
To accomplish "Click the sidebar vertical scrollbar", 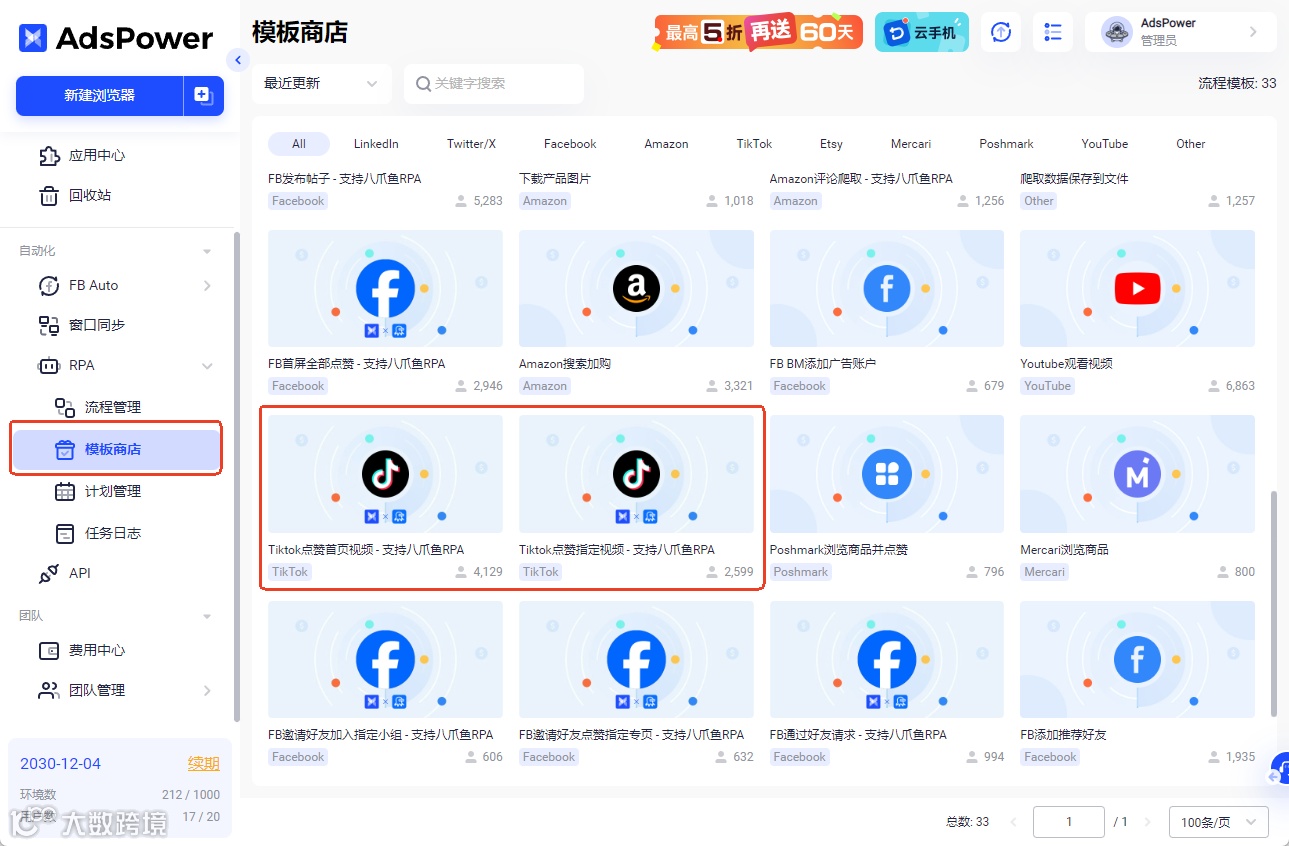I will (236, 476).
